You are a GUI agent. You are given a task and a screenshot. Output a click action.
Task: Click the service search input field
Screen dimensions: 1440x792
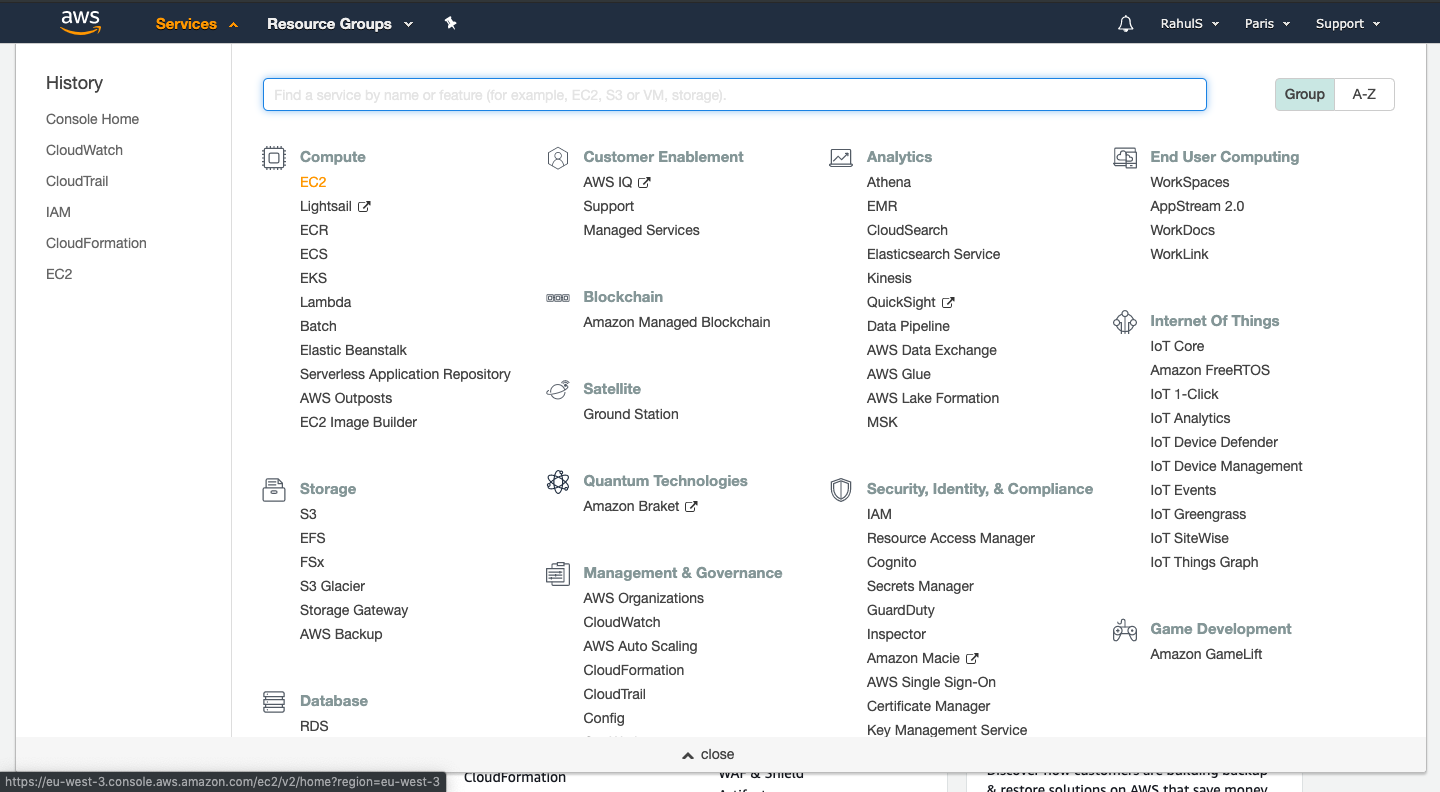tap(734, 94)
